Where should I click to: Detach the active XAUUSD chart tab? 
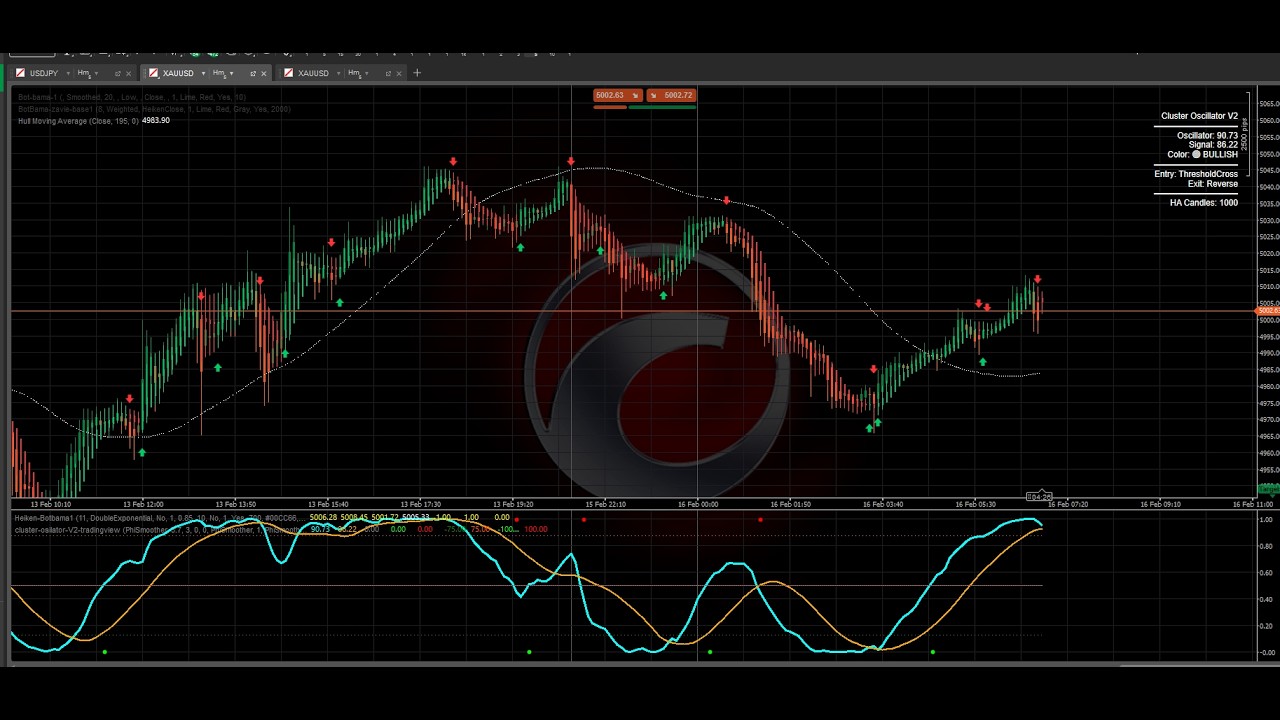pyautogui.click(x=253, y=73)
